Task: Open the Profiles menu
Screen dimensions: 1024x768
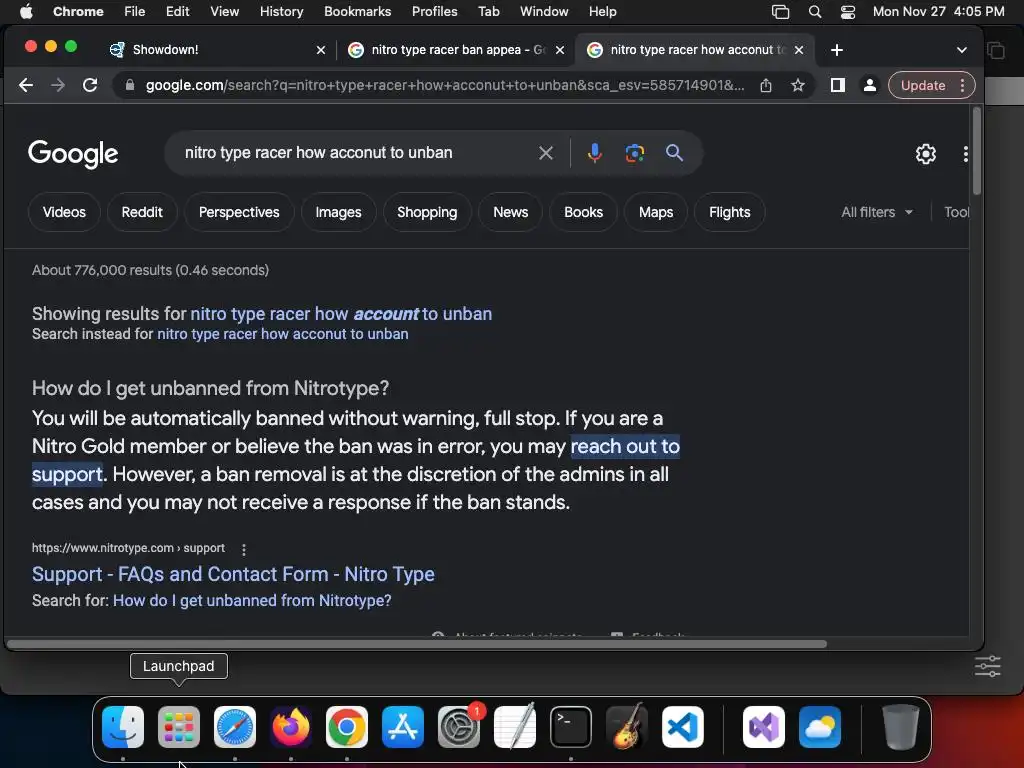Action: pyautogui.click(x=434, y=11)
